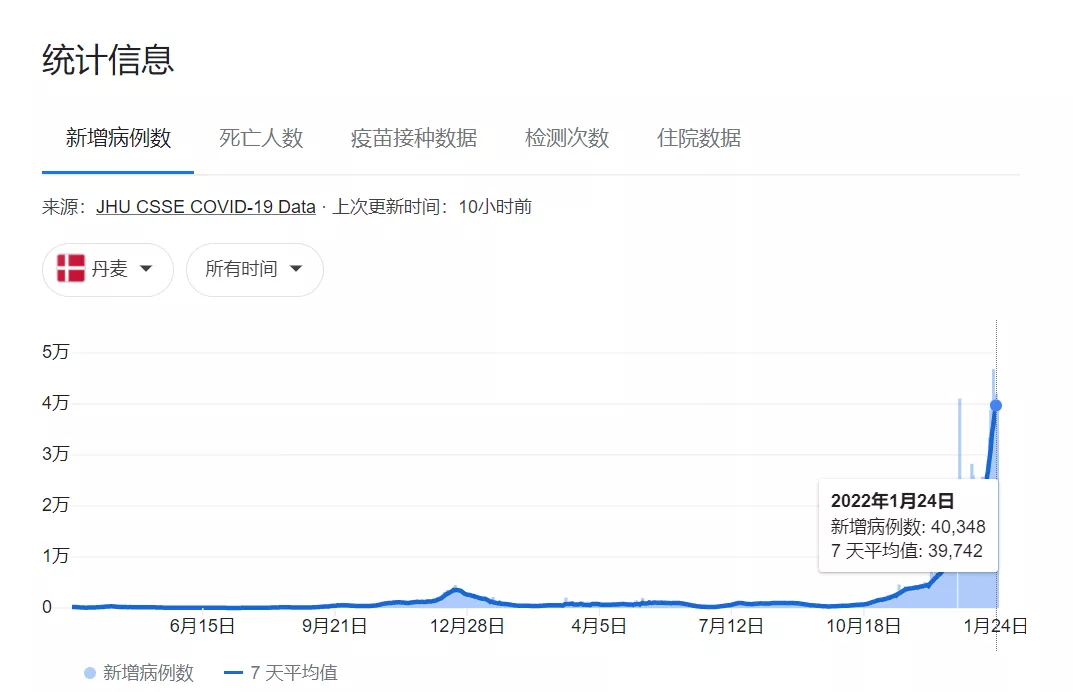Viewport: 1073px width, 692px height.
Task: Click the 7月12日 axis label
Action: [731, 626]
